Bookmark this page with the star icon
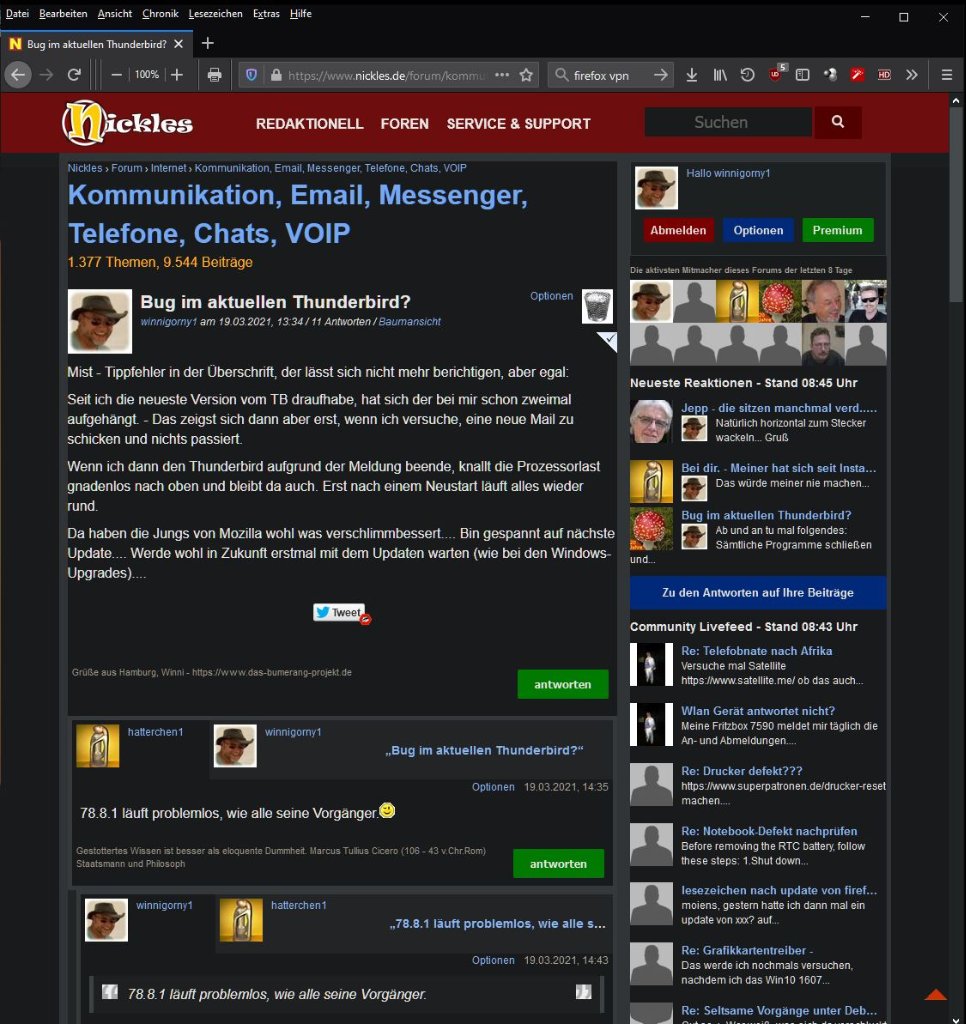This screenshot has height=1024, width=966. pos(526,75)
